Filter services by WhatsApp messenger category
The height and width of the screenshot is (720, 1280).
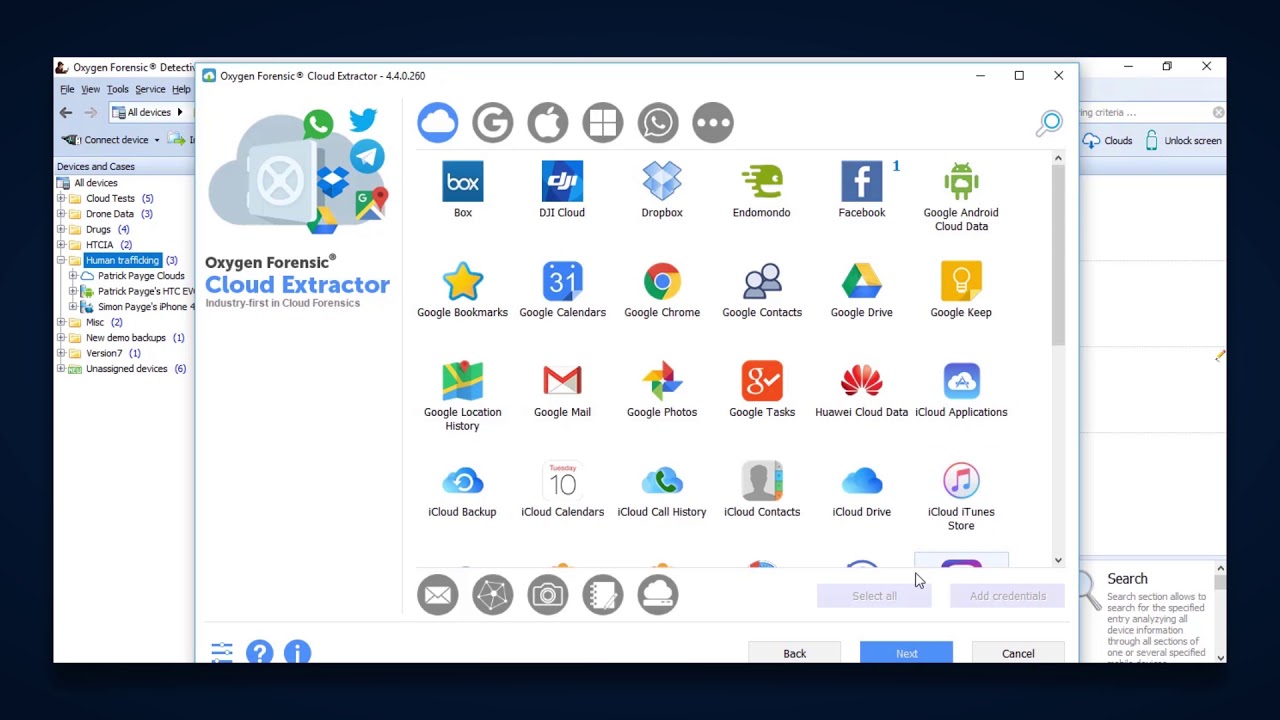[x=657, y=122]
